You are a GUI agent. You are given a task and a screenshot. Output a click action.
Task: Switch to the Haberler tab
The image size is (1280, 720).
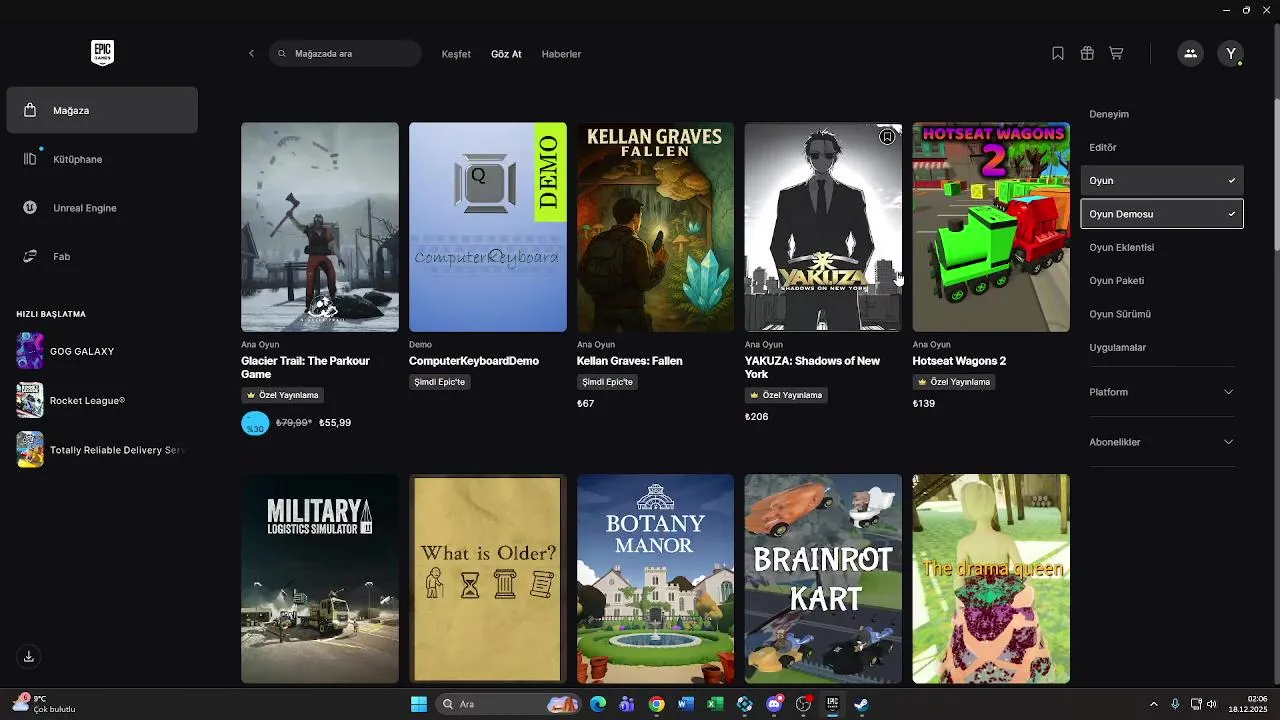tap(561, 54)
